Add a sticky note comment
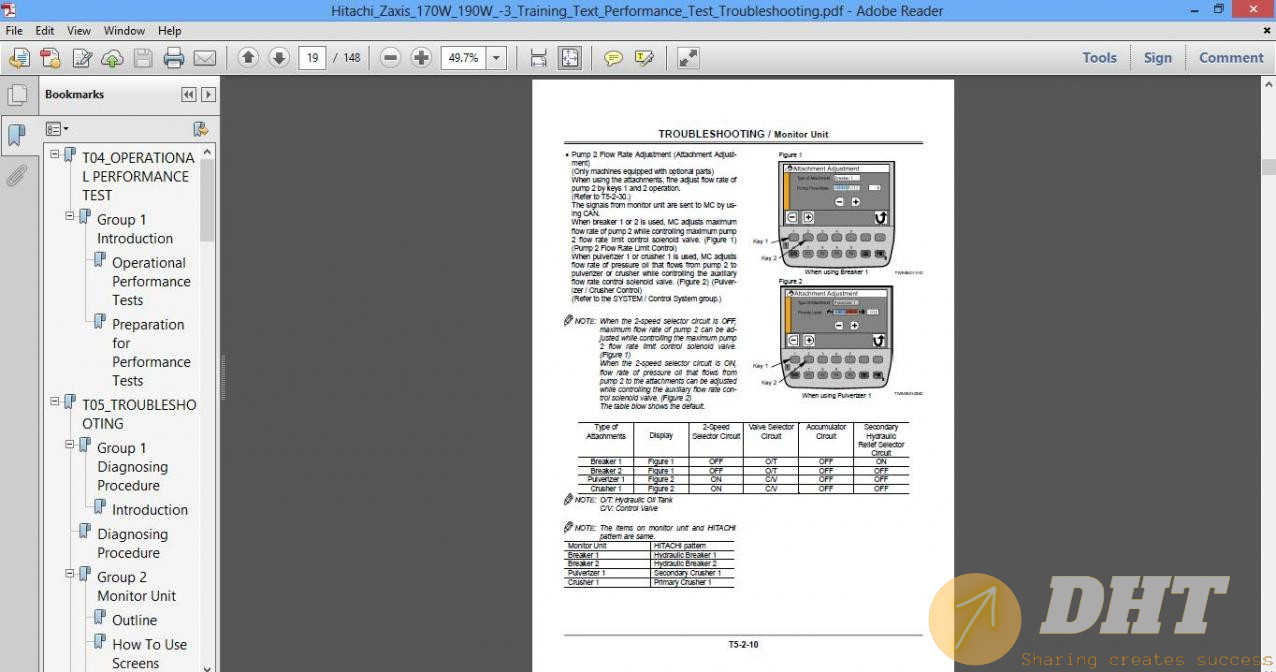1276x672 pixels. 613,58
